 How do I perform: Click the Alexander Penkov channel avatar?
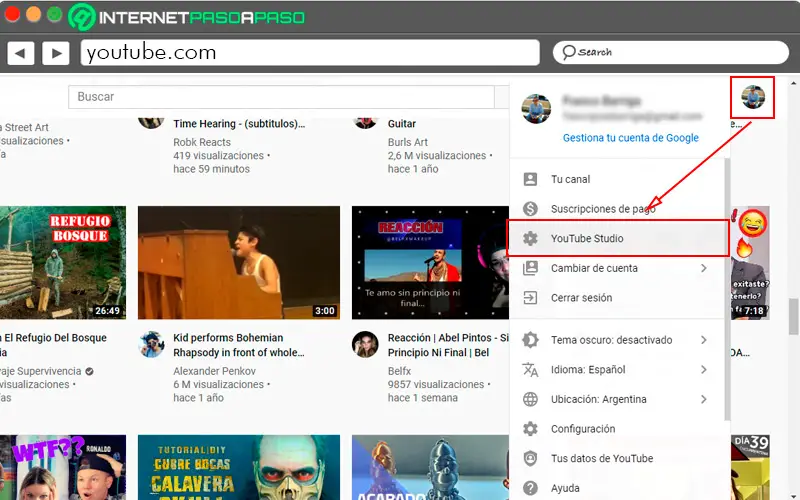coord(151,344)
